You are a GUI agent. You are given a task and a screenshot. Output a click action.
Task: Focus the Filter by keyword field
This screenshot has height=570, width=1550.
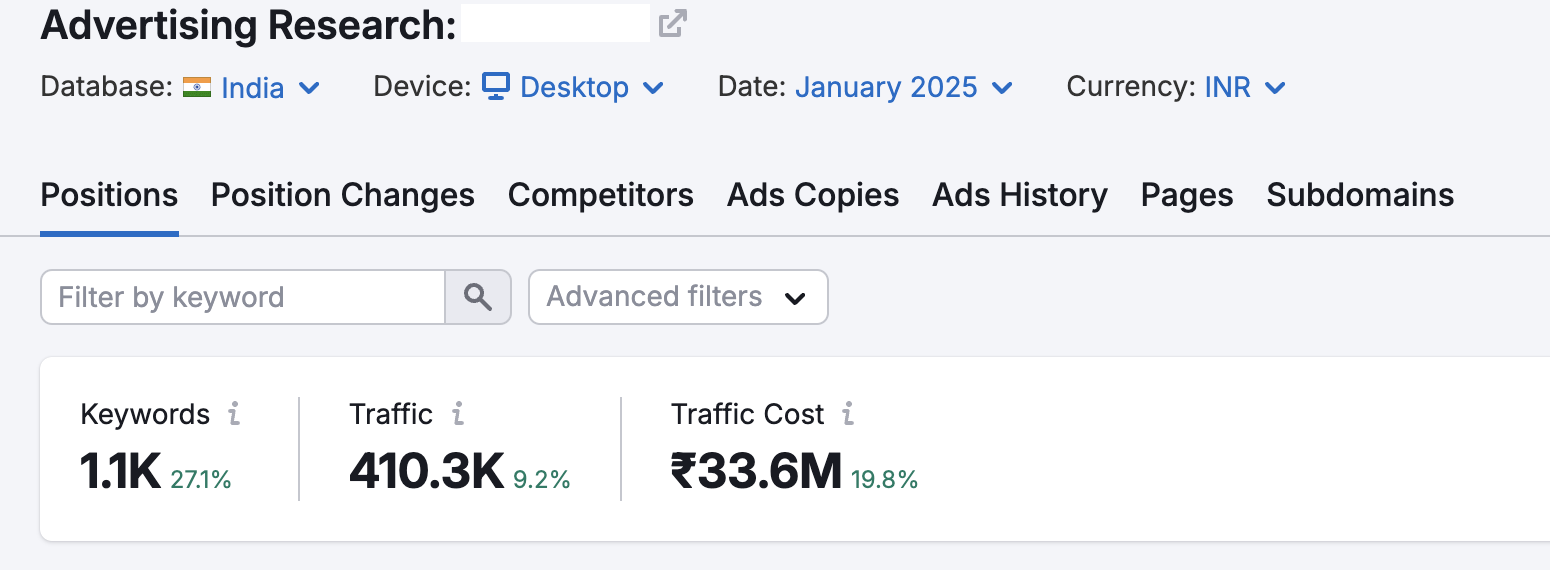tap(243, 297)
